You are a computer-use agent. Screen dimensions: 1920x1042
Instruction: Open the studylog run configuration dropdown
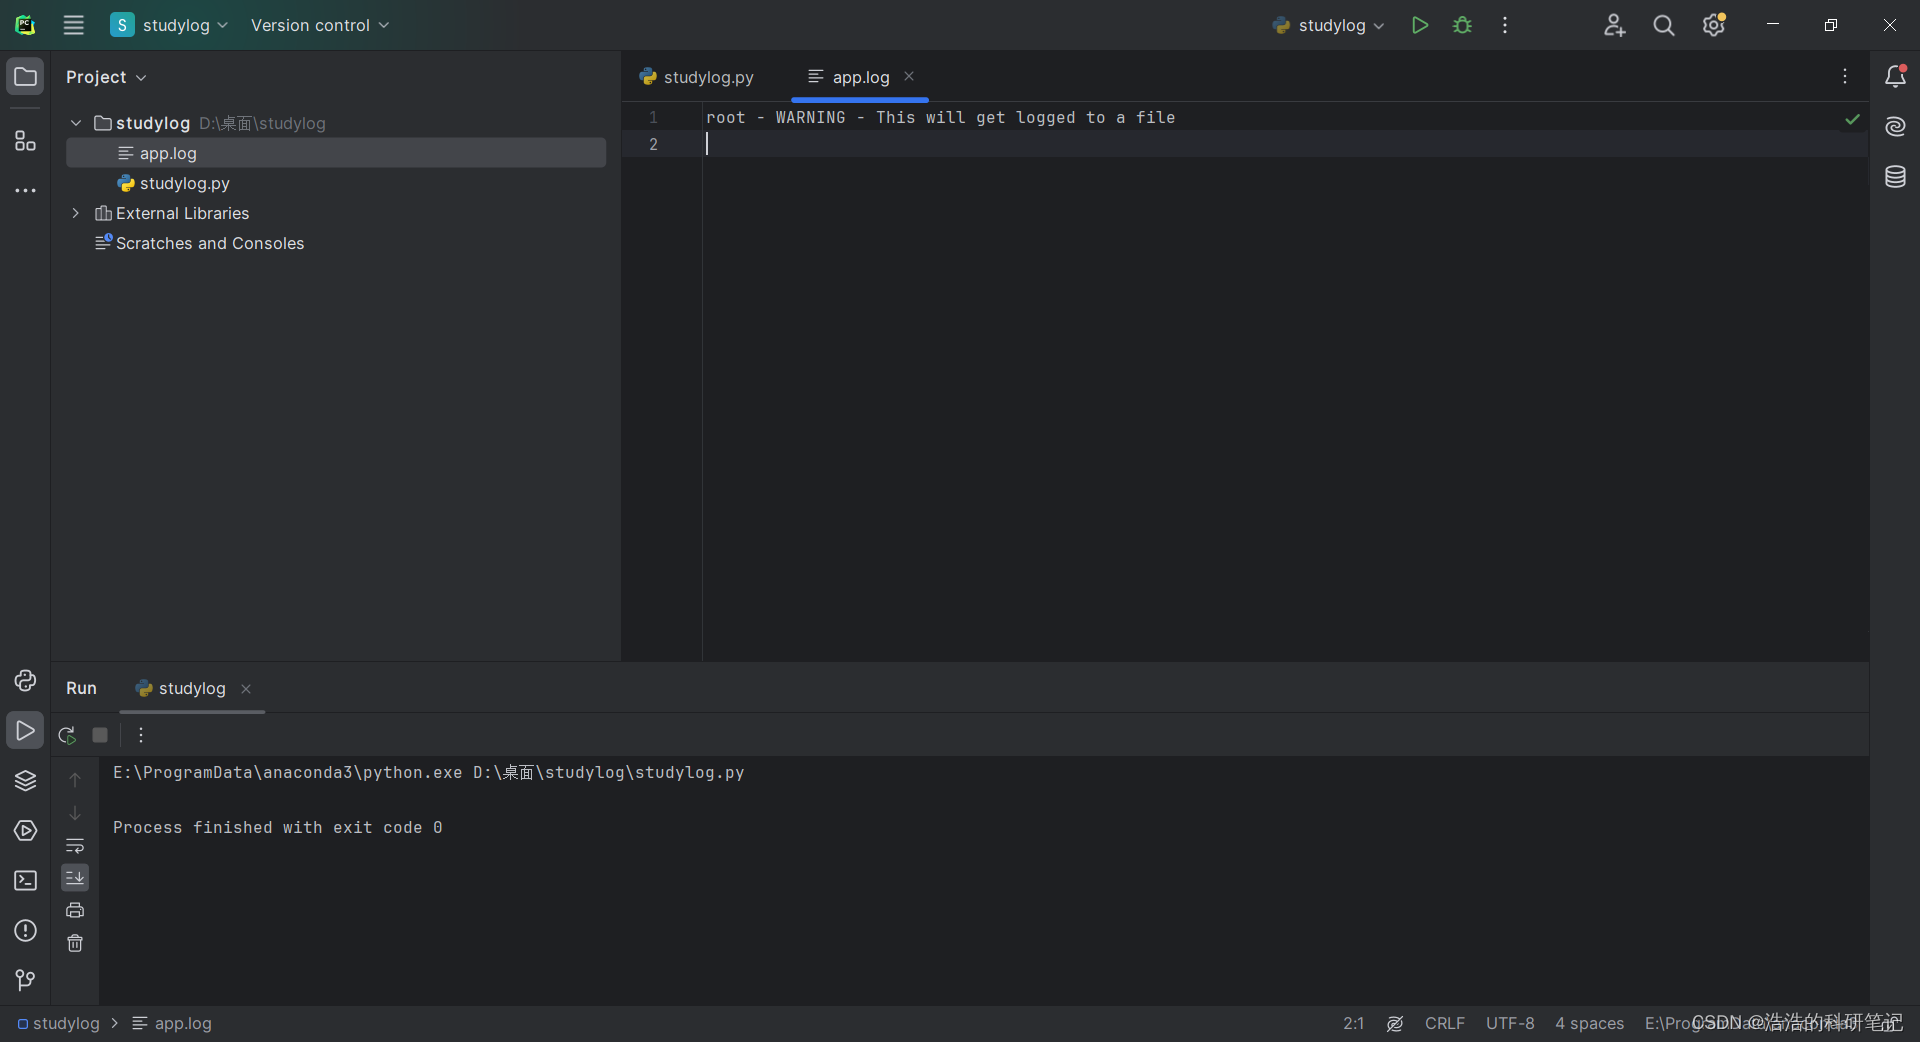pyautogui.click(x=1328, y=25)
